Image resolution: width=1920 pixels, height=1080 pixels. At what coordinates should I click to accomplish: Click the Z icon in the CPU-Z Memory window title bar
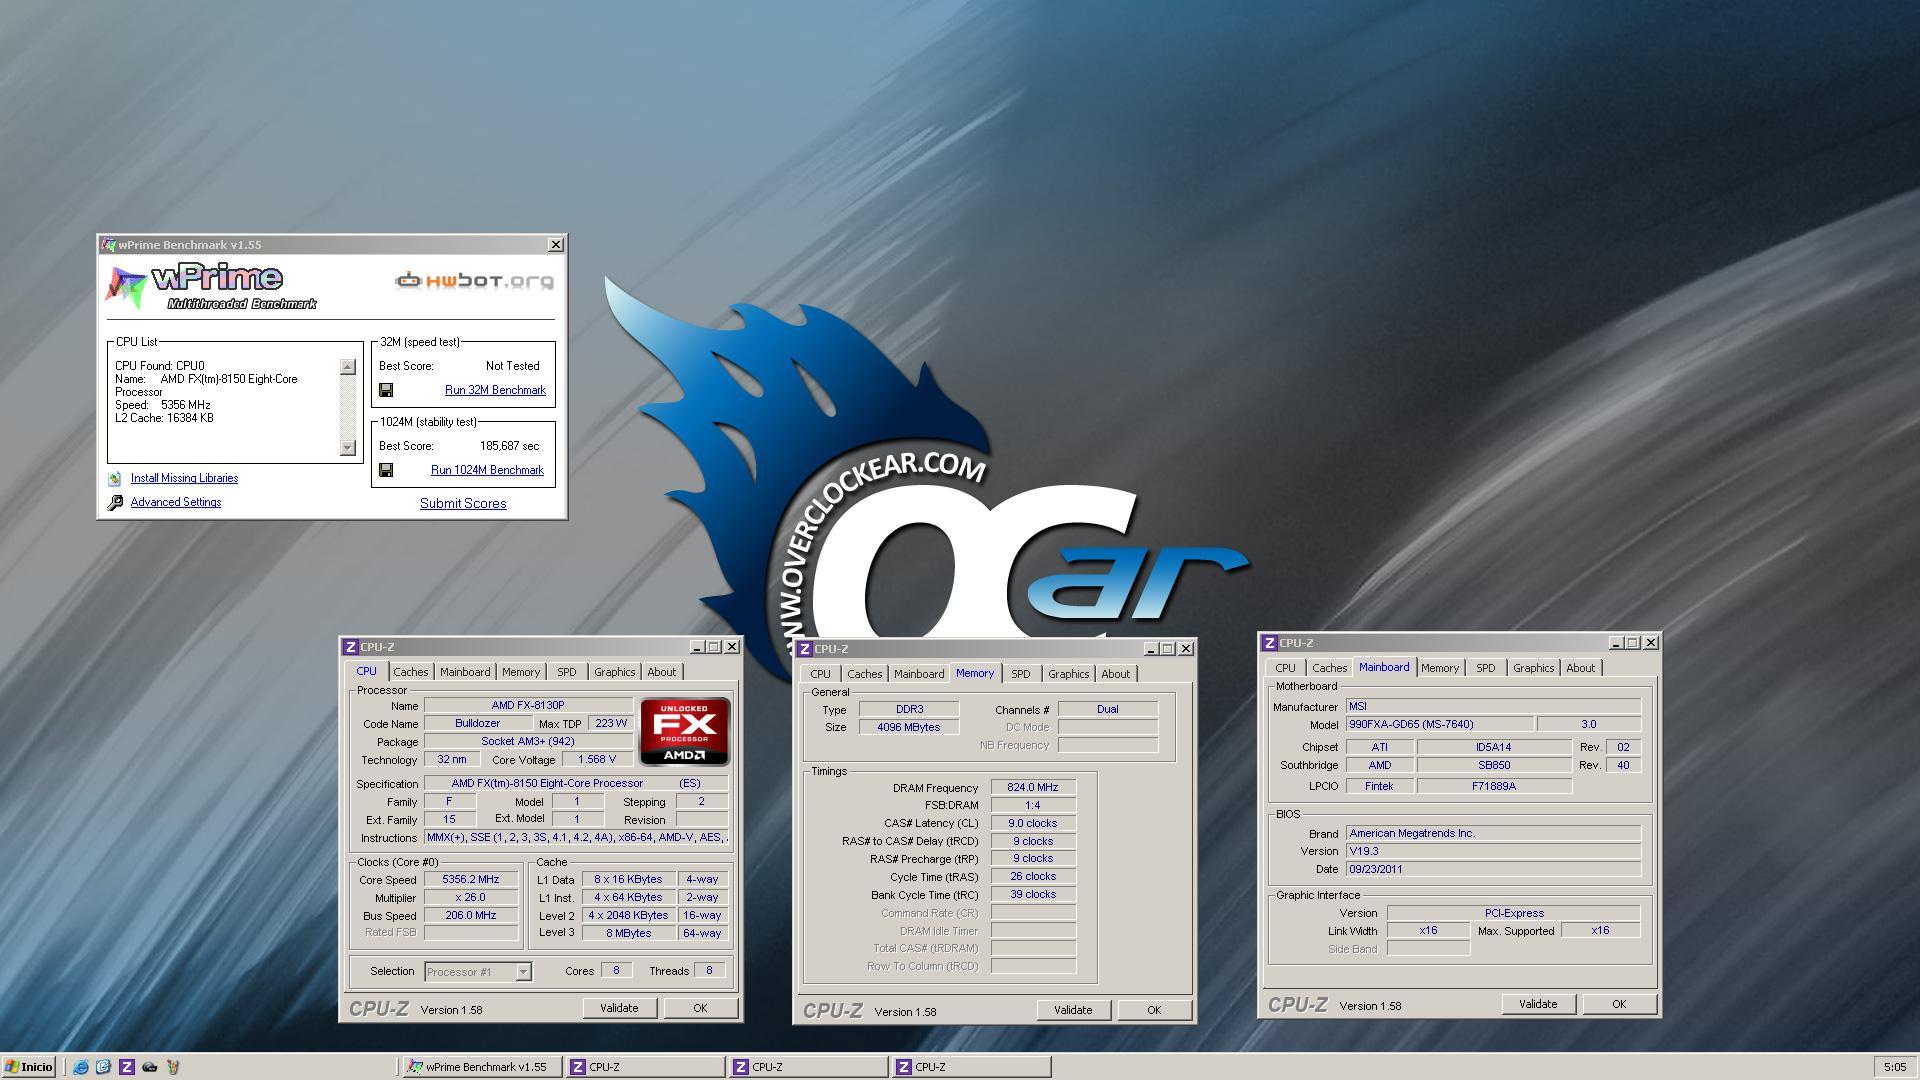click(805, 649)
